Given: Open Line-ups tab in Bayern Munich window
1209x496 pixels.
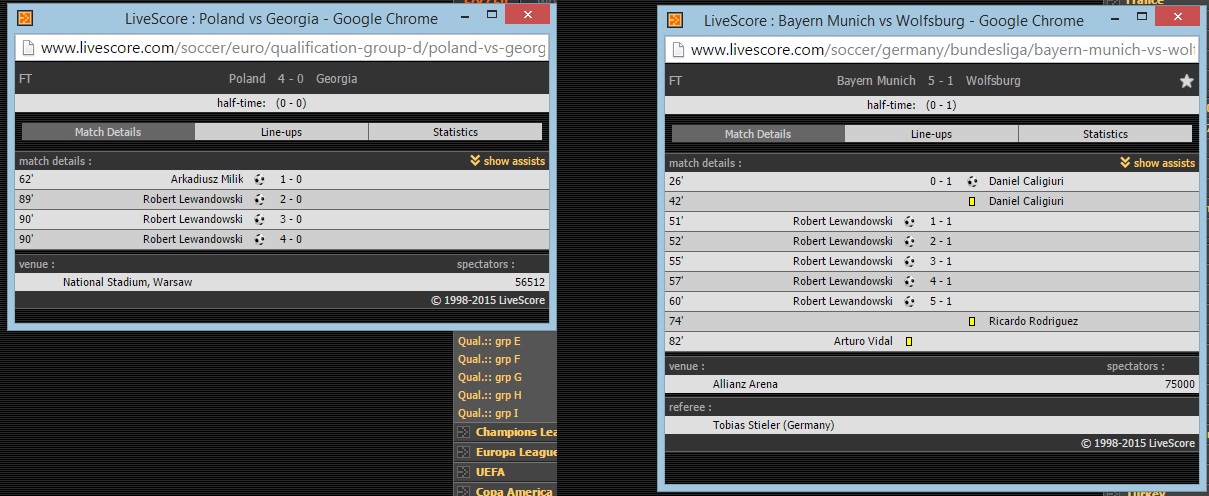Looking at the screenshot, I should coord(932,134).
